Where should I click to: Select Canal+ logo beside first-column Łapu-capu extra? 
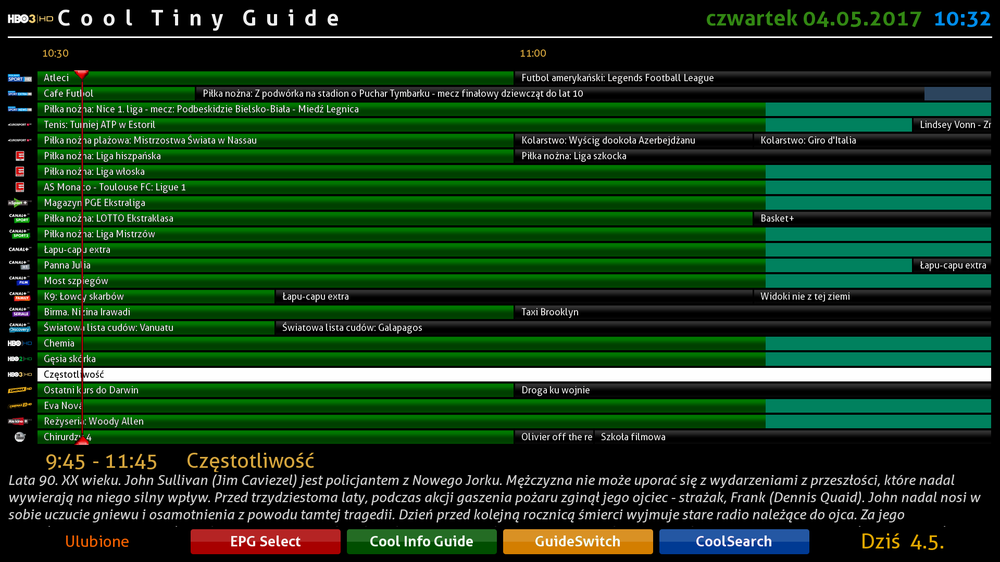(x=20, y=250)
